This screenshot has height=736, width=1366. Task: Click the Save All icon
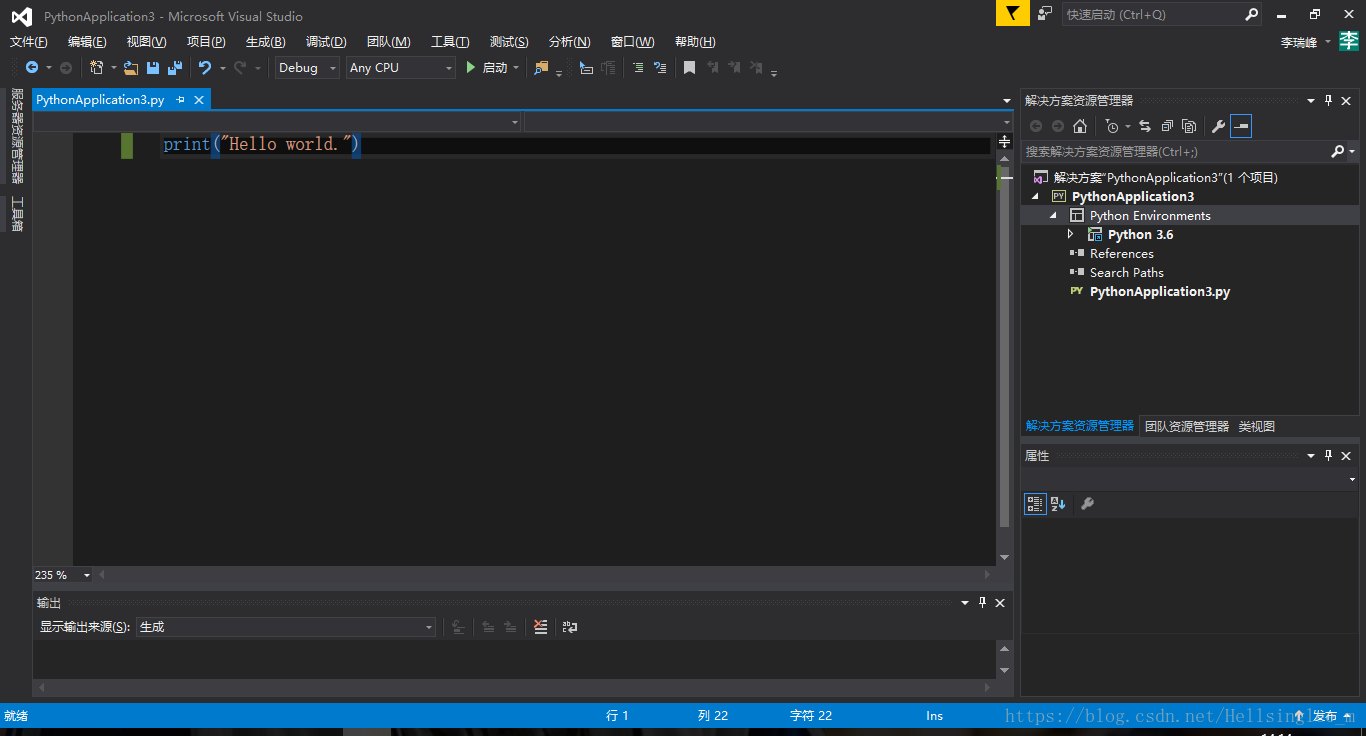point(175,67)
